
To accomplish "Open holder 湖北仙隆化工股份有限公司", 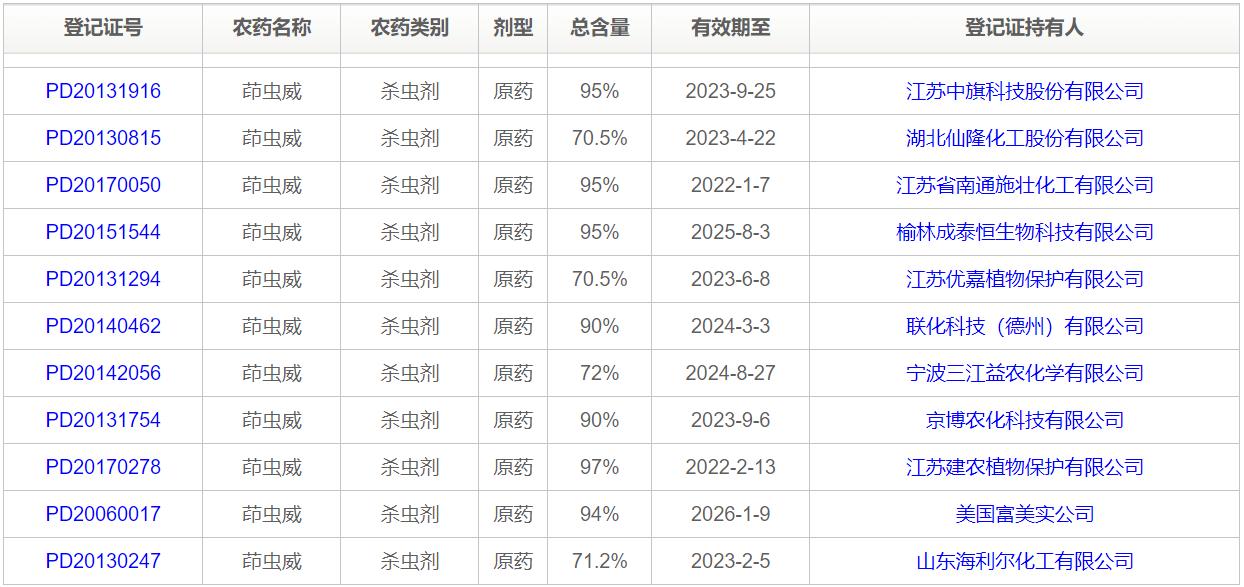I will coord(1025,138).
